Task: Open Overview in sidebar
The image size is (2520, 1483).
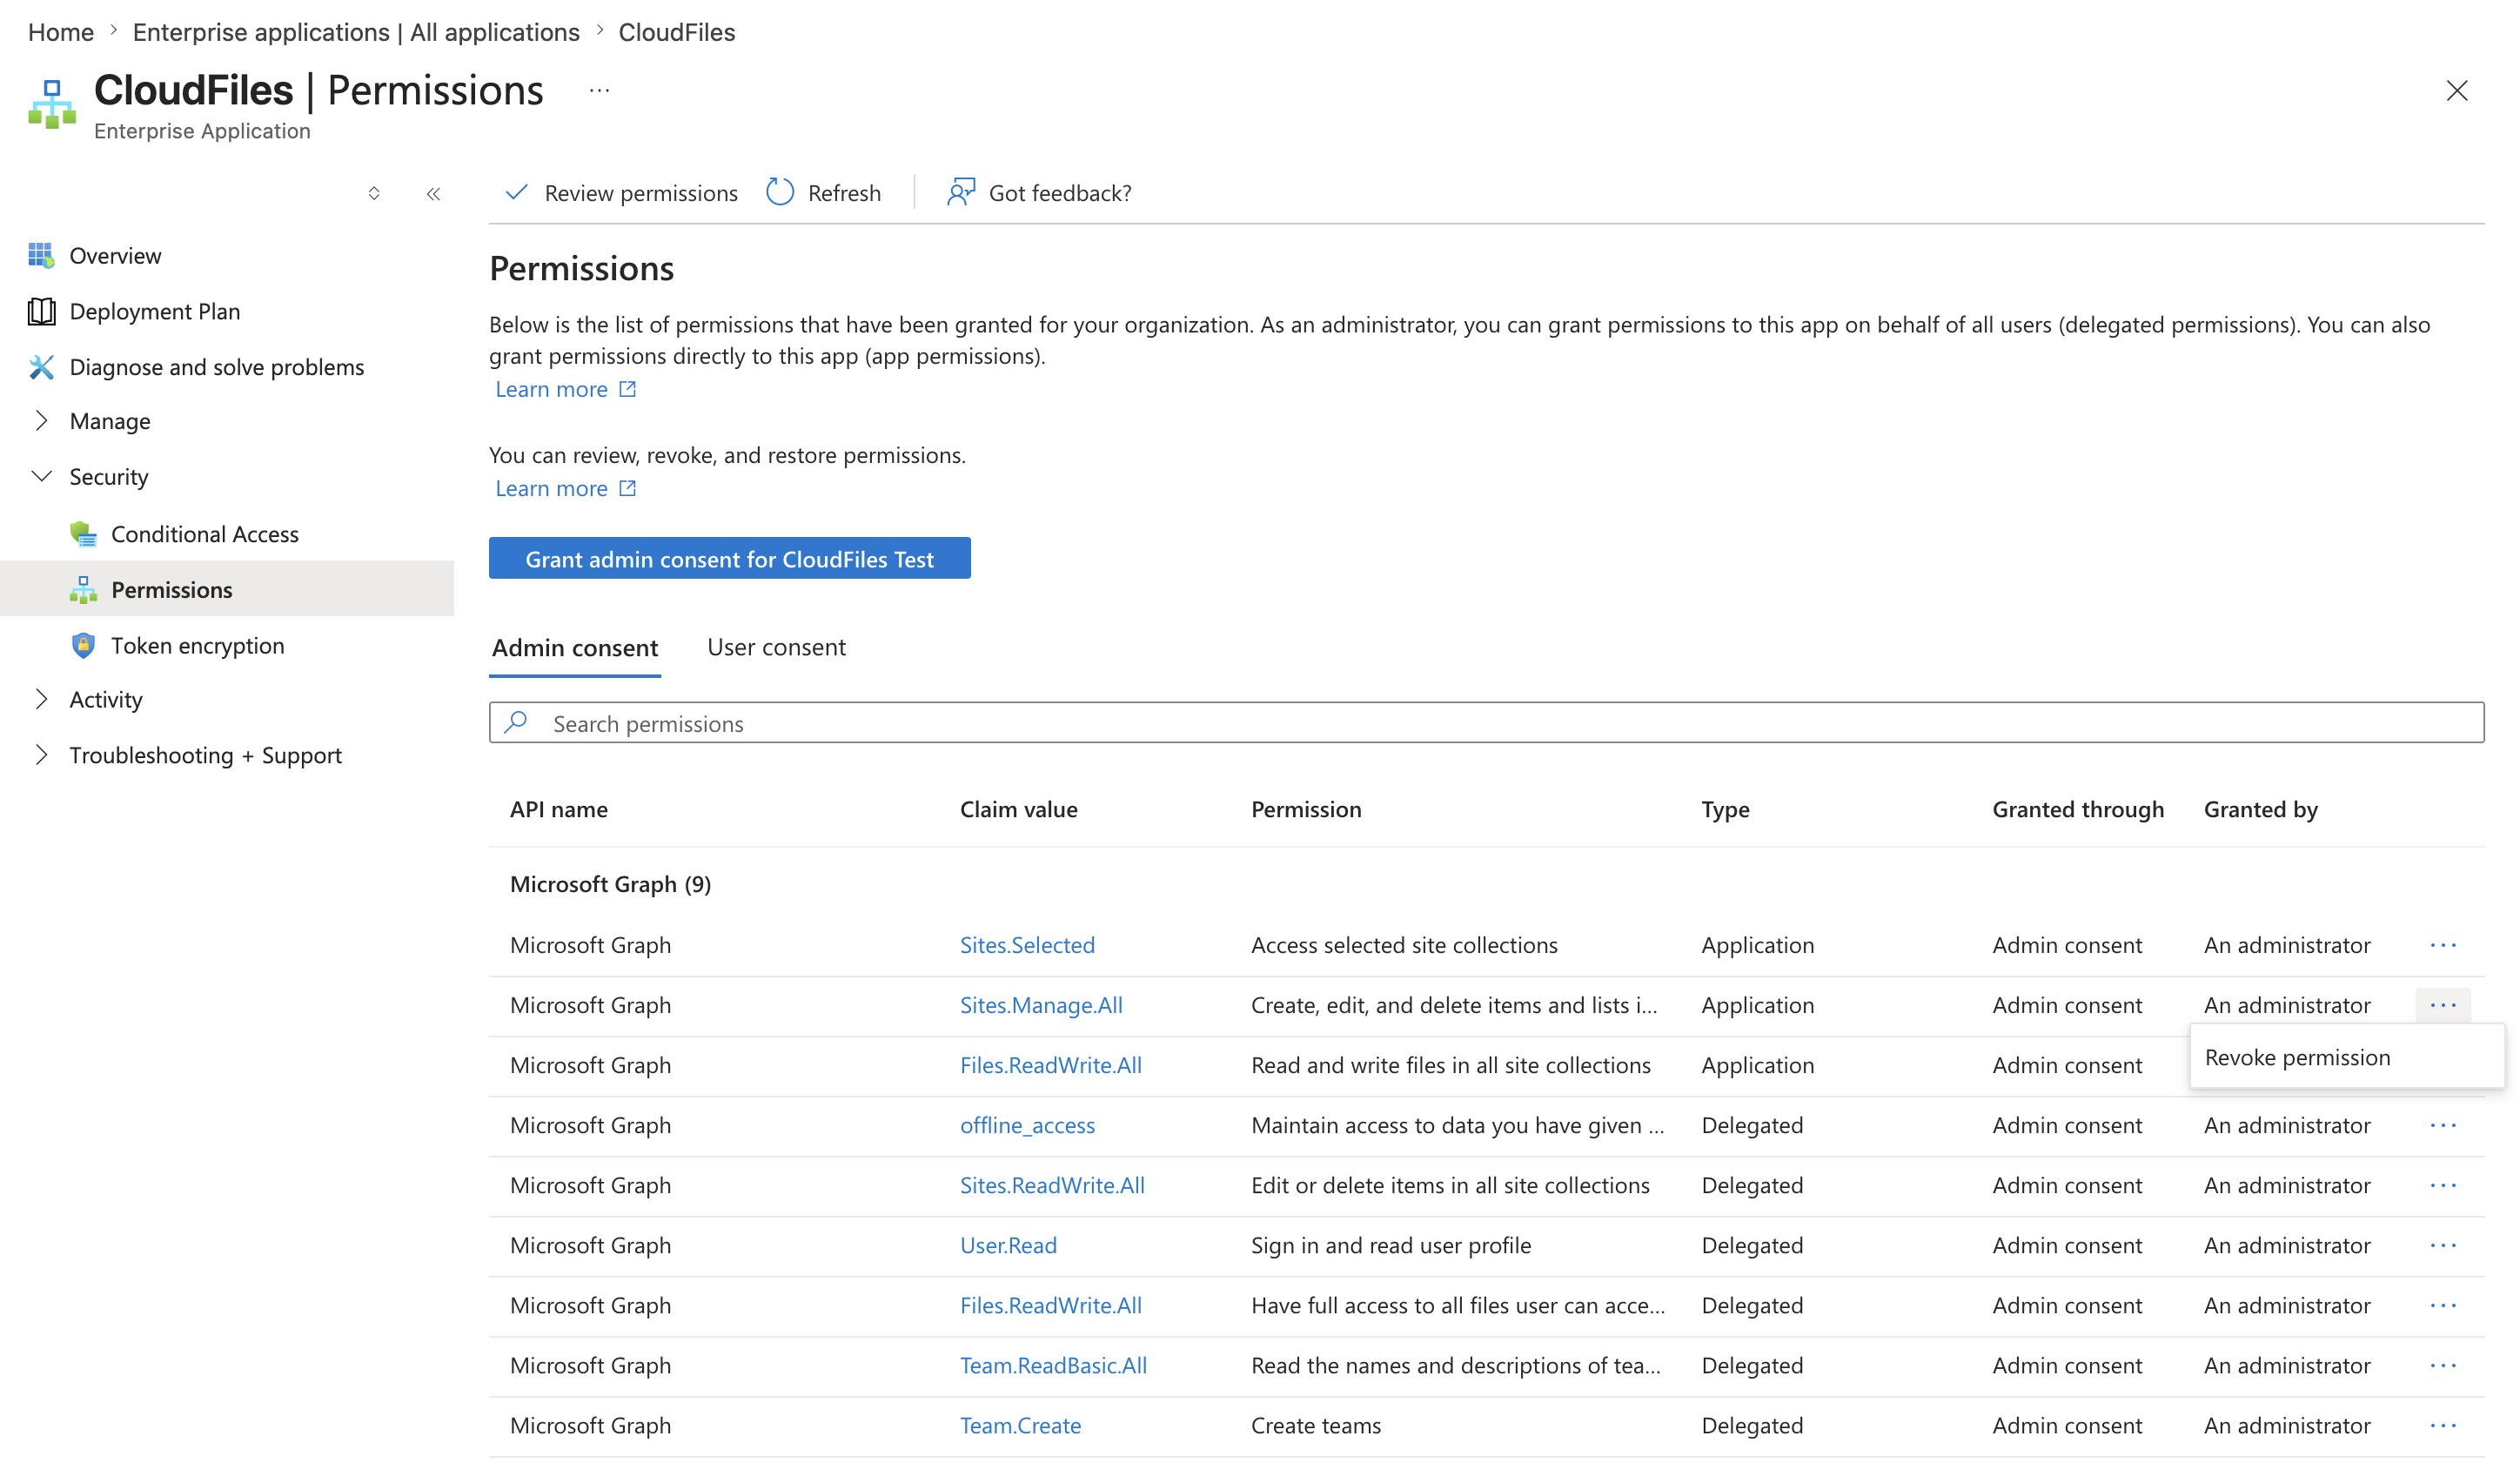Action: tap(115, 255)
